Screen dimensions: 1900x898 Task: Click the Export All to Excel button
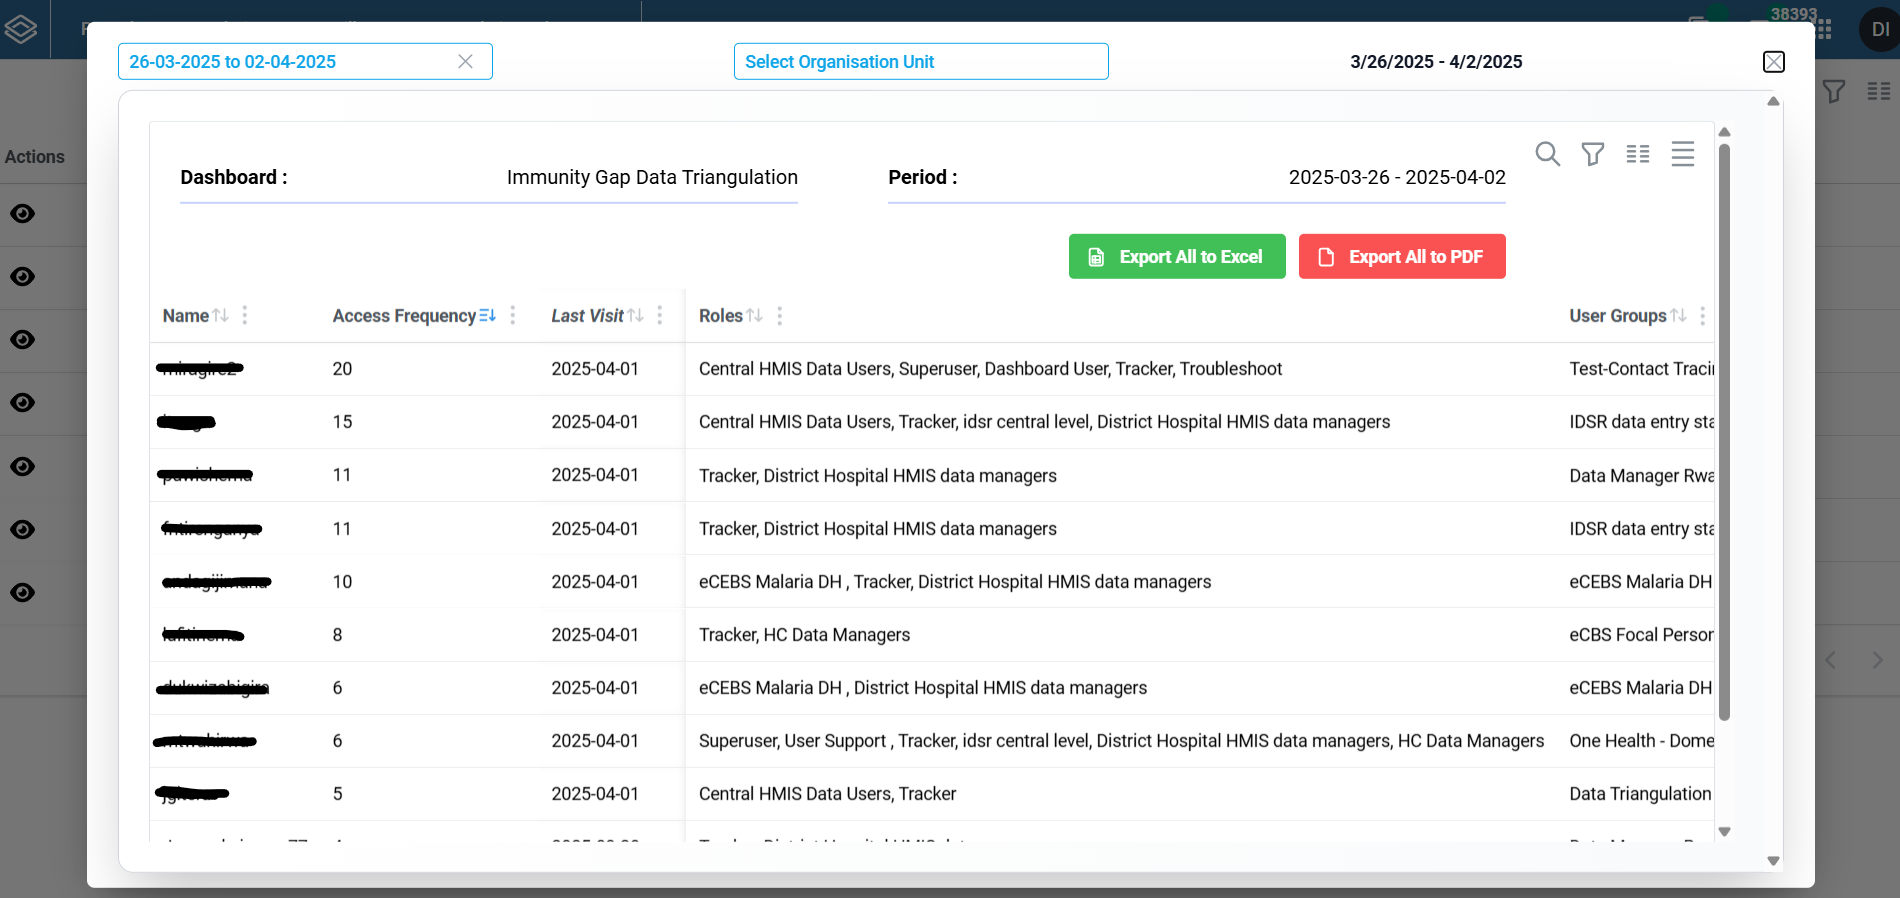tap(1177, 257)
